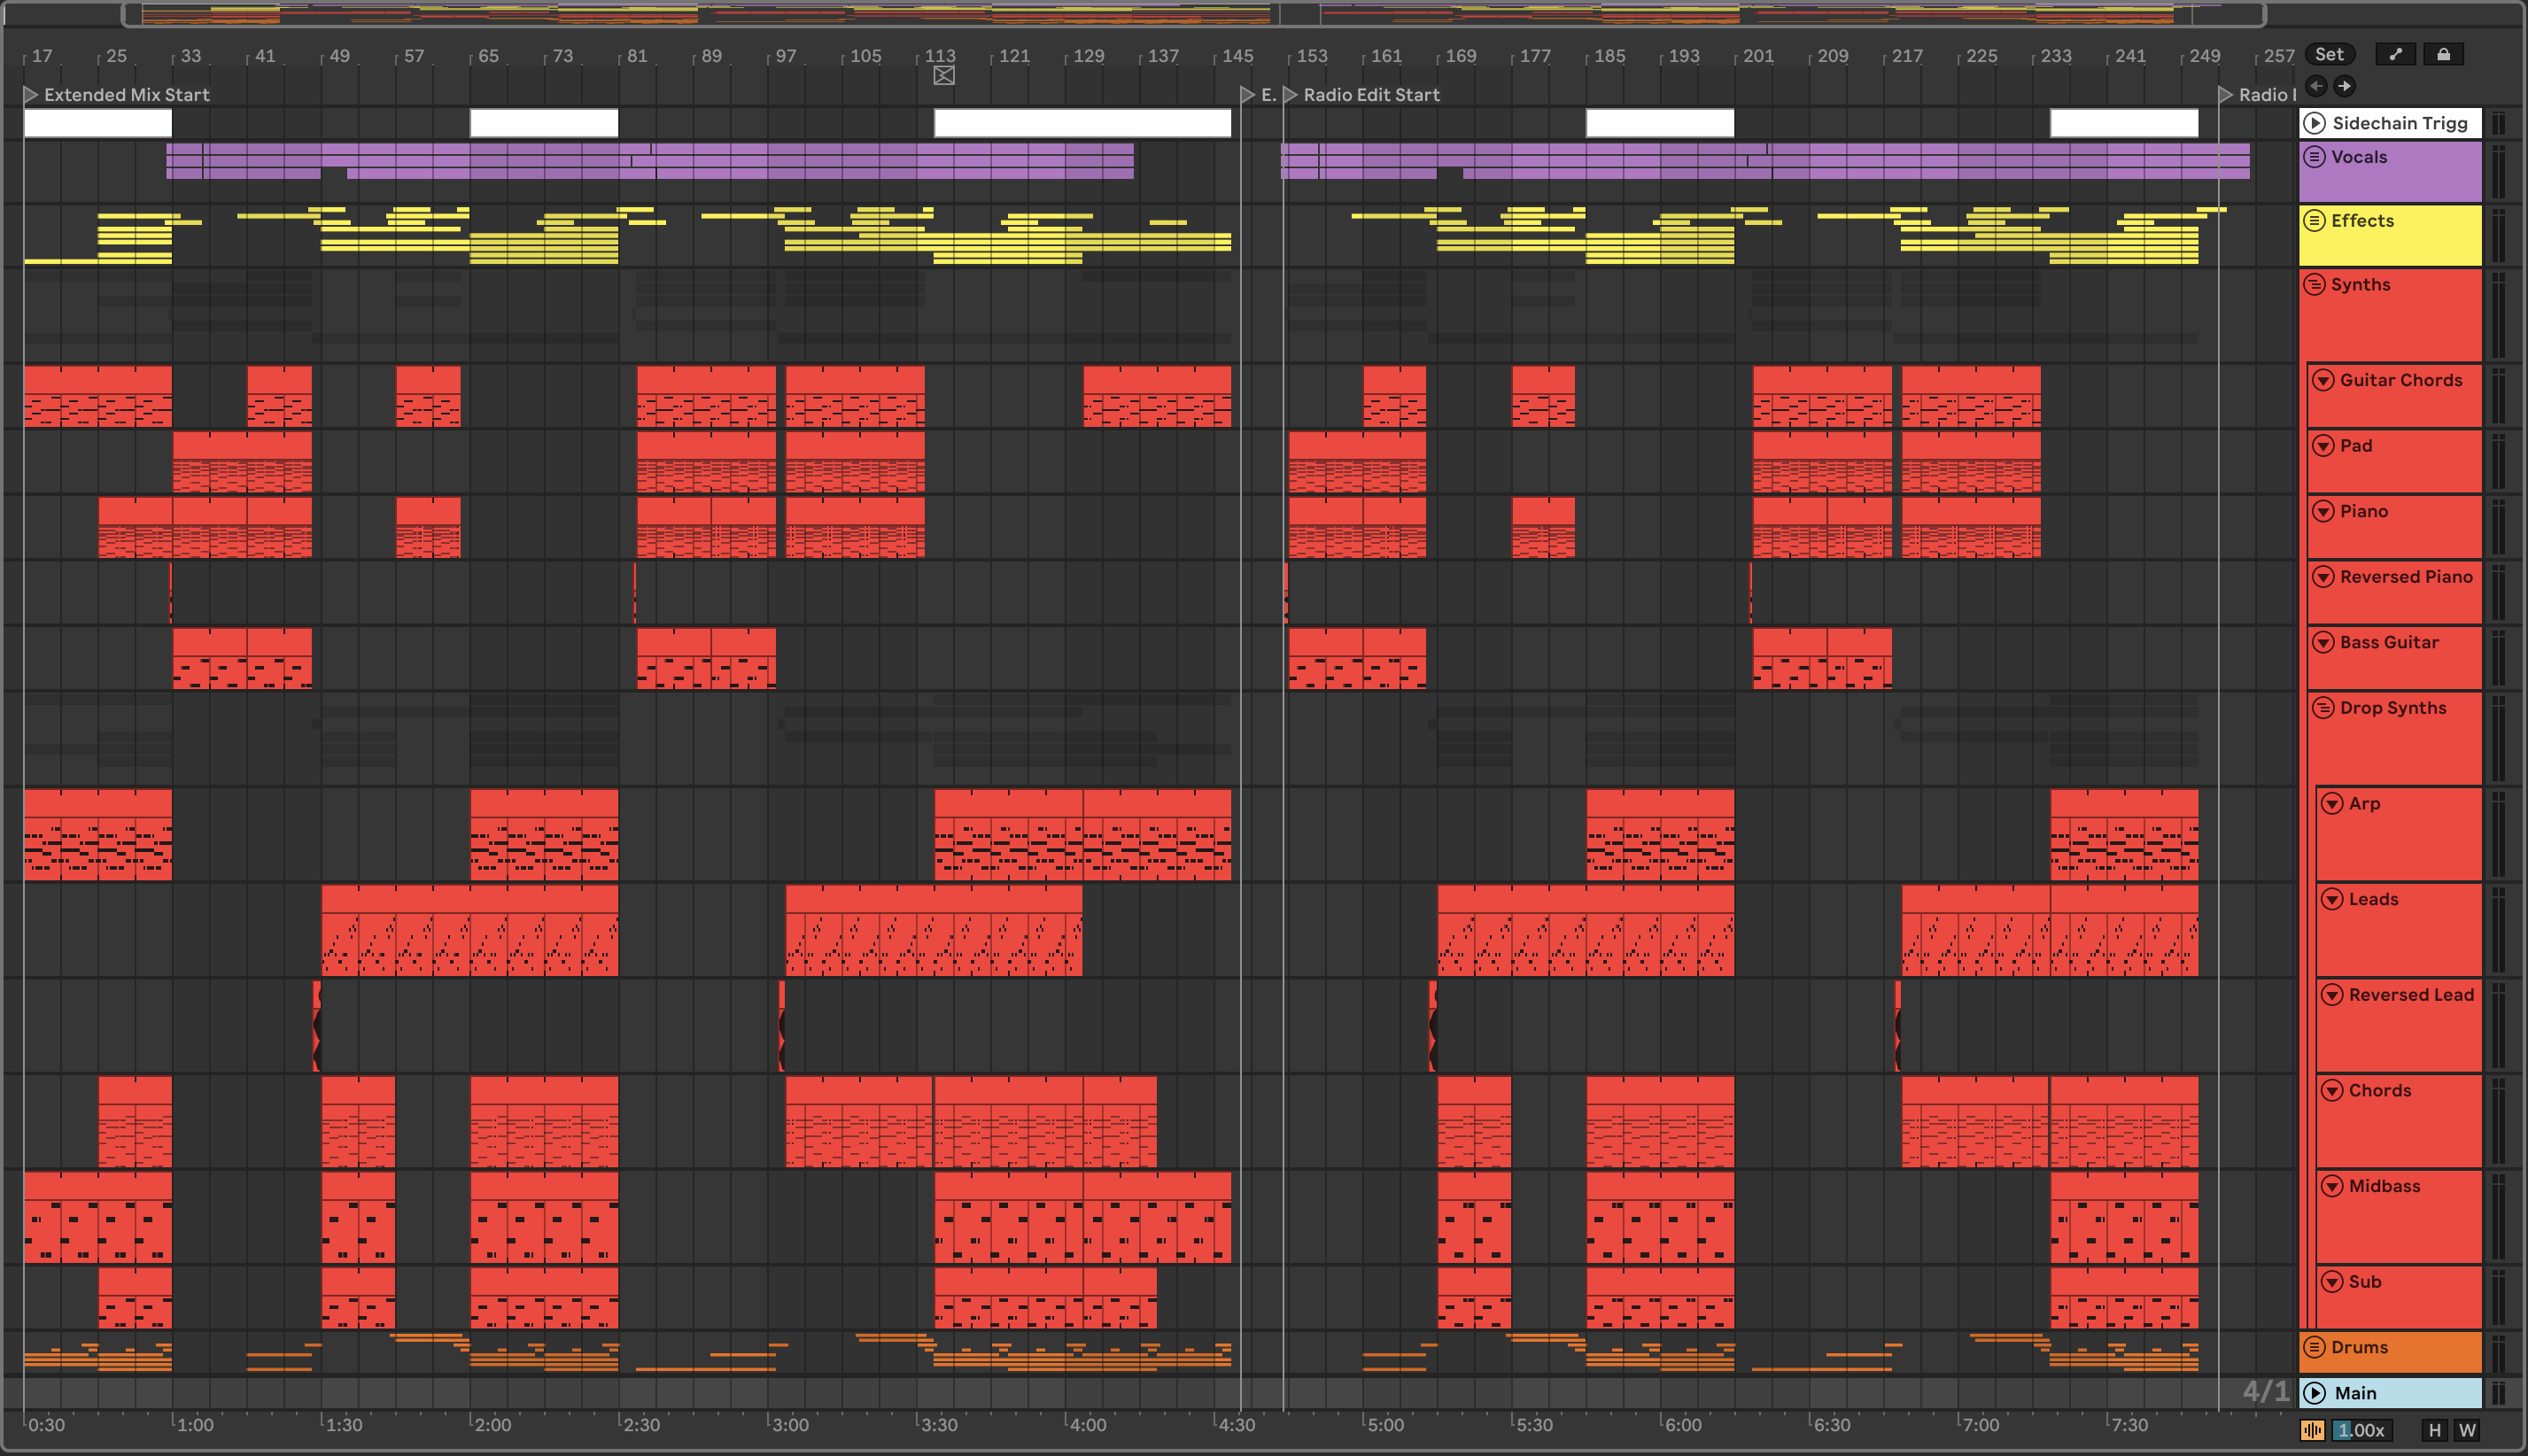Toggle the lock envelopes icon
2528x1456 pixels.
pos(2443,55)
